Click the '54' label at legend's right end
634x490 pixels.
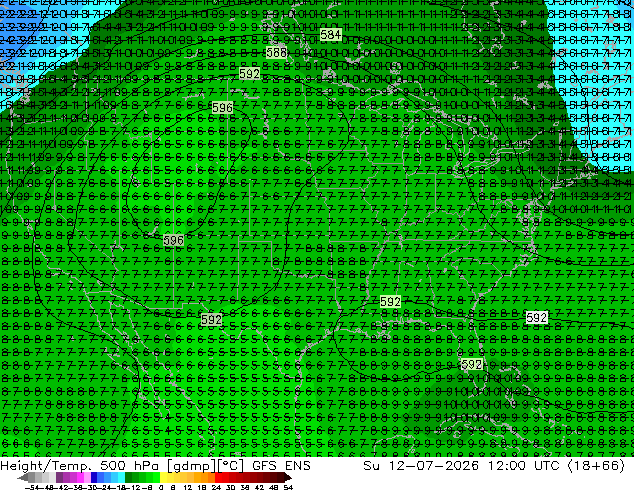click(x=288, y=487)
